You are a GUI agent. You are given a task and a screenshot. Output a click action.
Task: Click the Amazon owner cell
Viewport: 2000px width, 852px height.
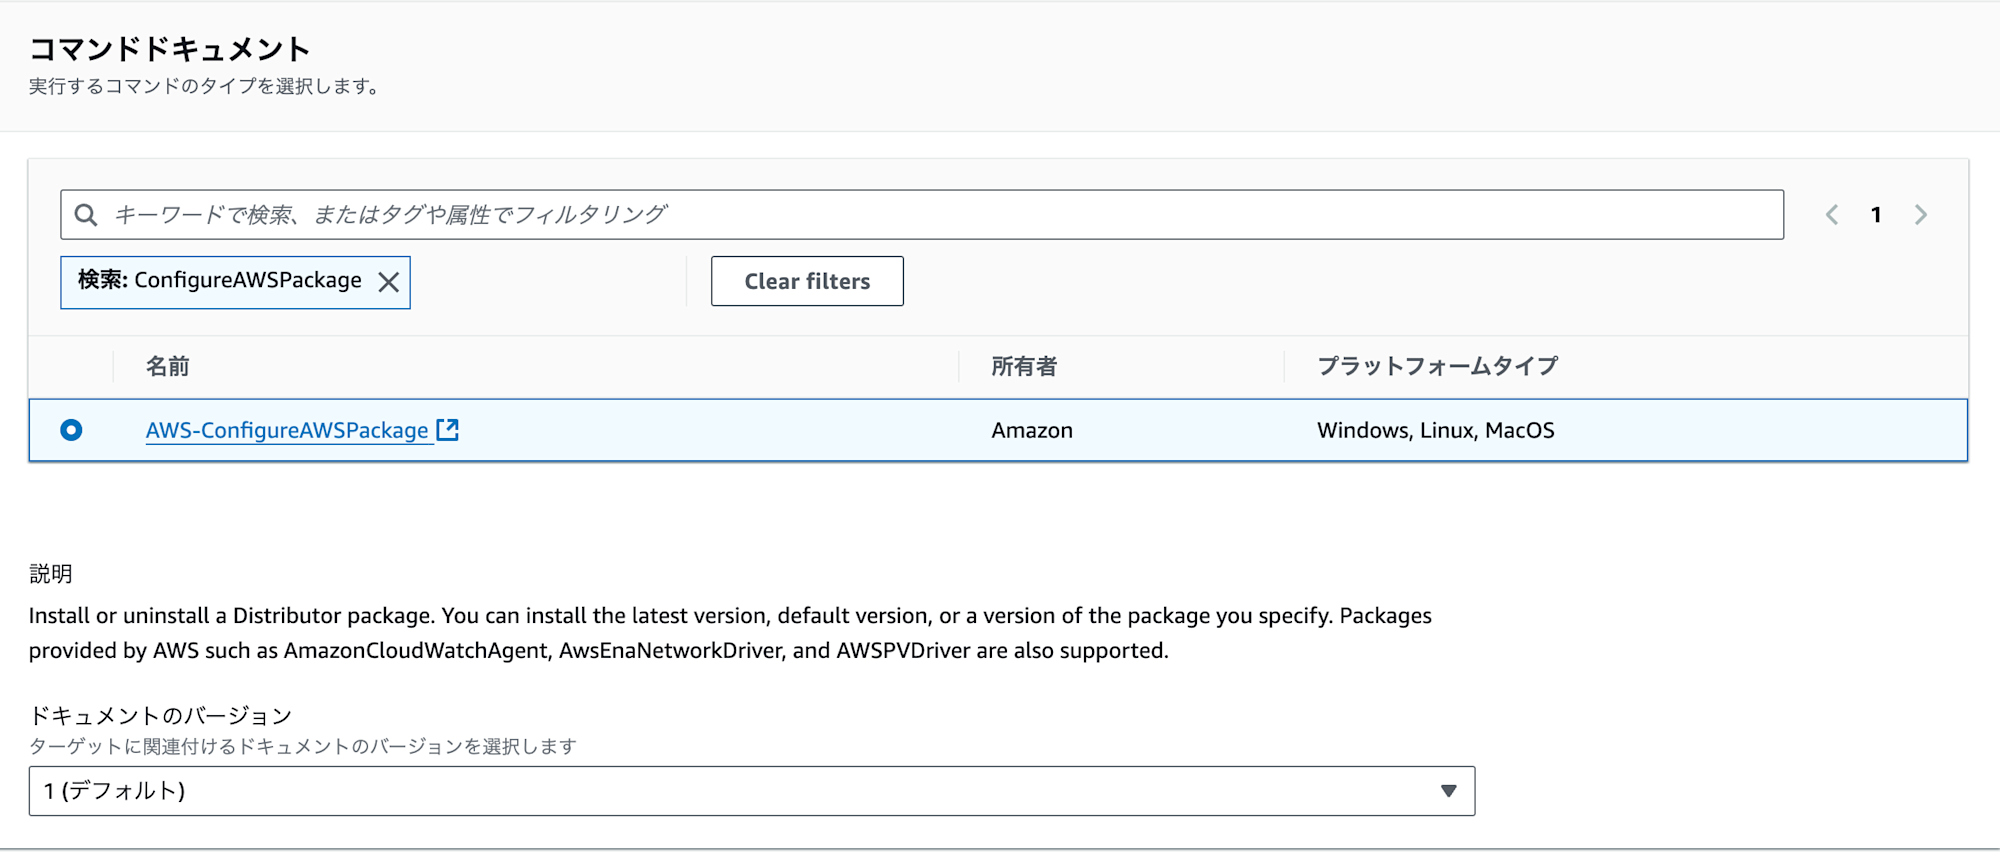(x=1032, y=430)
